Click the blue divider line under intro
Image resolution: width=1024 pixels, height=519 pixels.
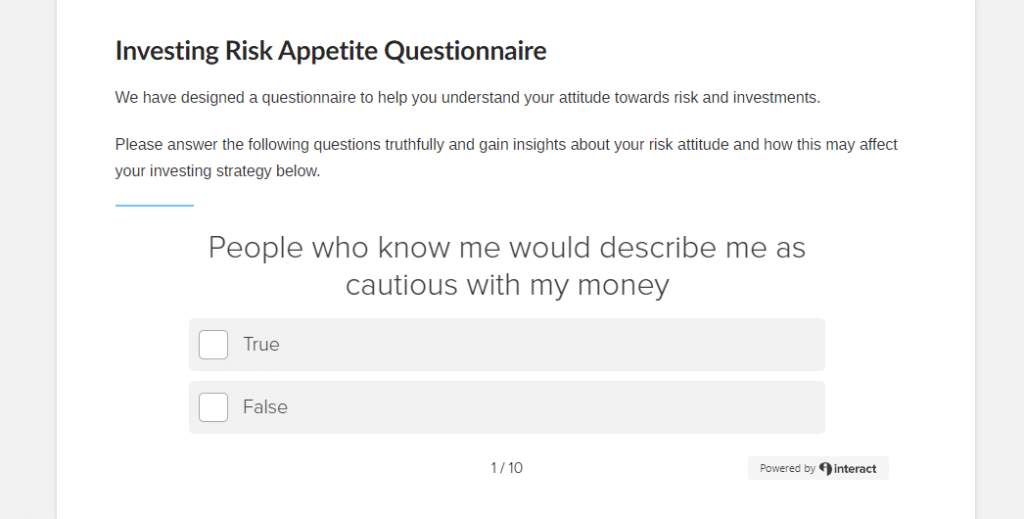pos(154,206)
